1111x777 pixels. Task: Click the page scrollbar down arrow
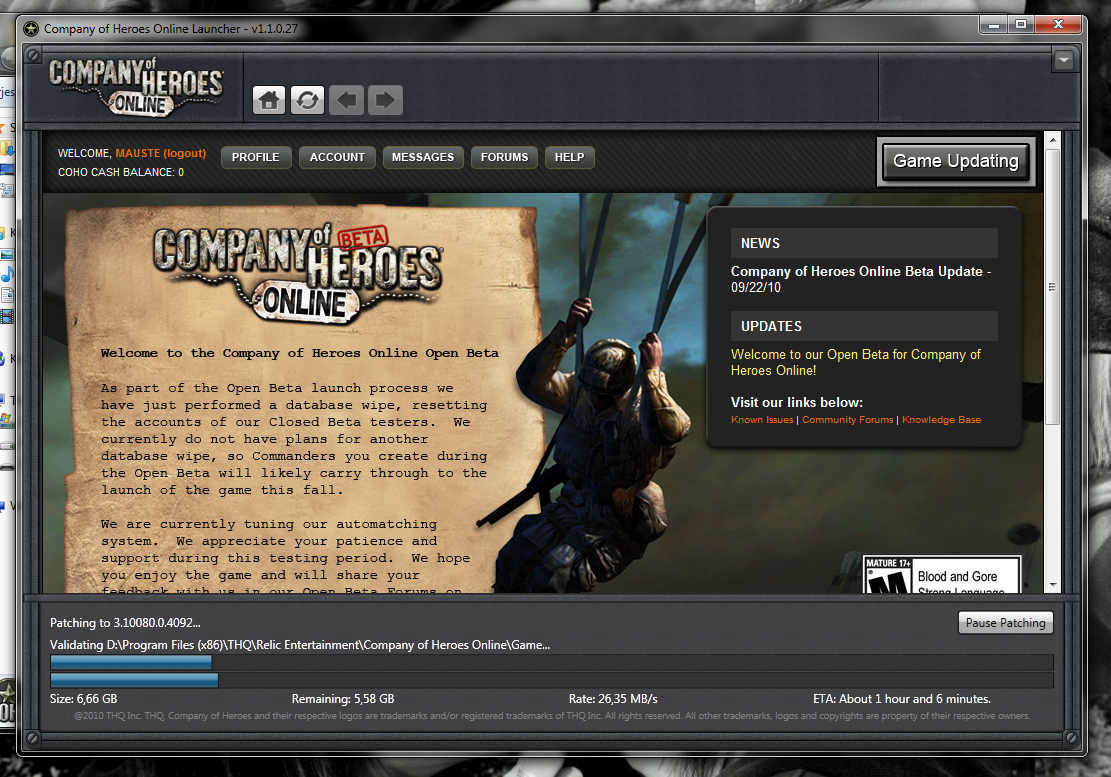(x=1053, y=585)
